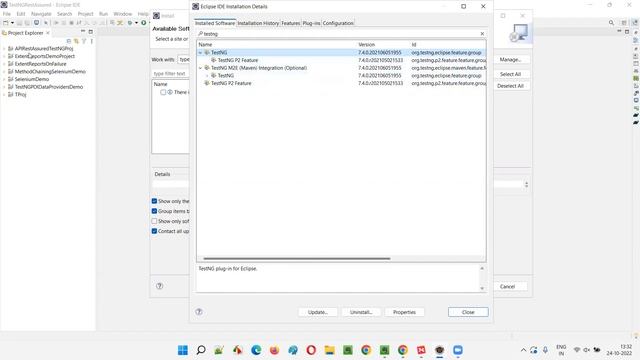Close the Installation Details dialog via Close button

tap(468, 312)
